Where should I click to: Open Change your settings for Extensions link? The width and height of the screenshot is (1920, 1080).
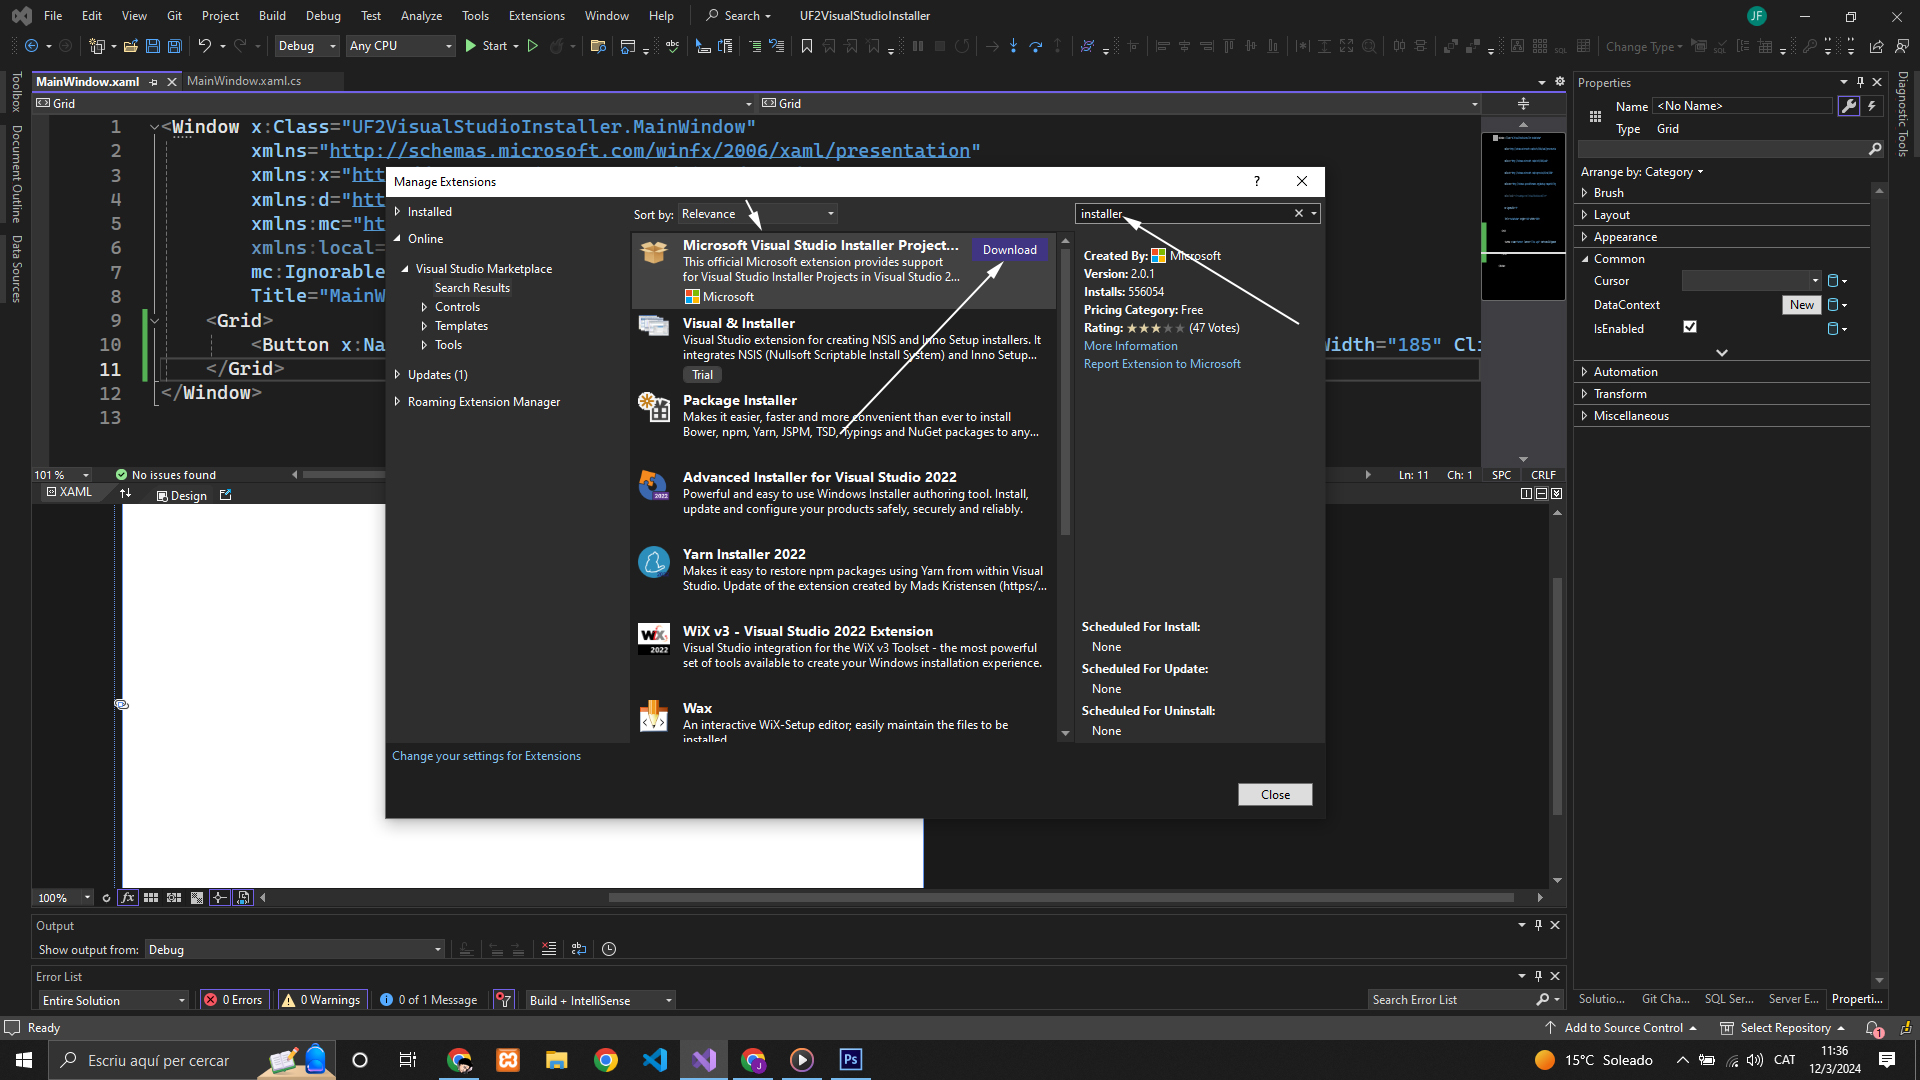coord(486,756)
